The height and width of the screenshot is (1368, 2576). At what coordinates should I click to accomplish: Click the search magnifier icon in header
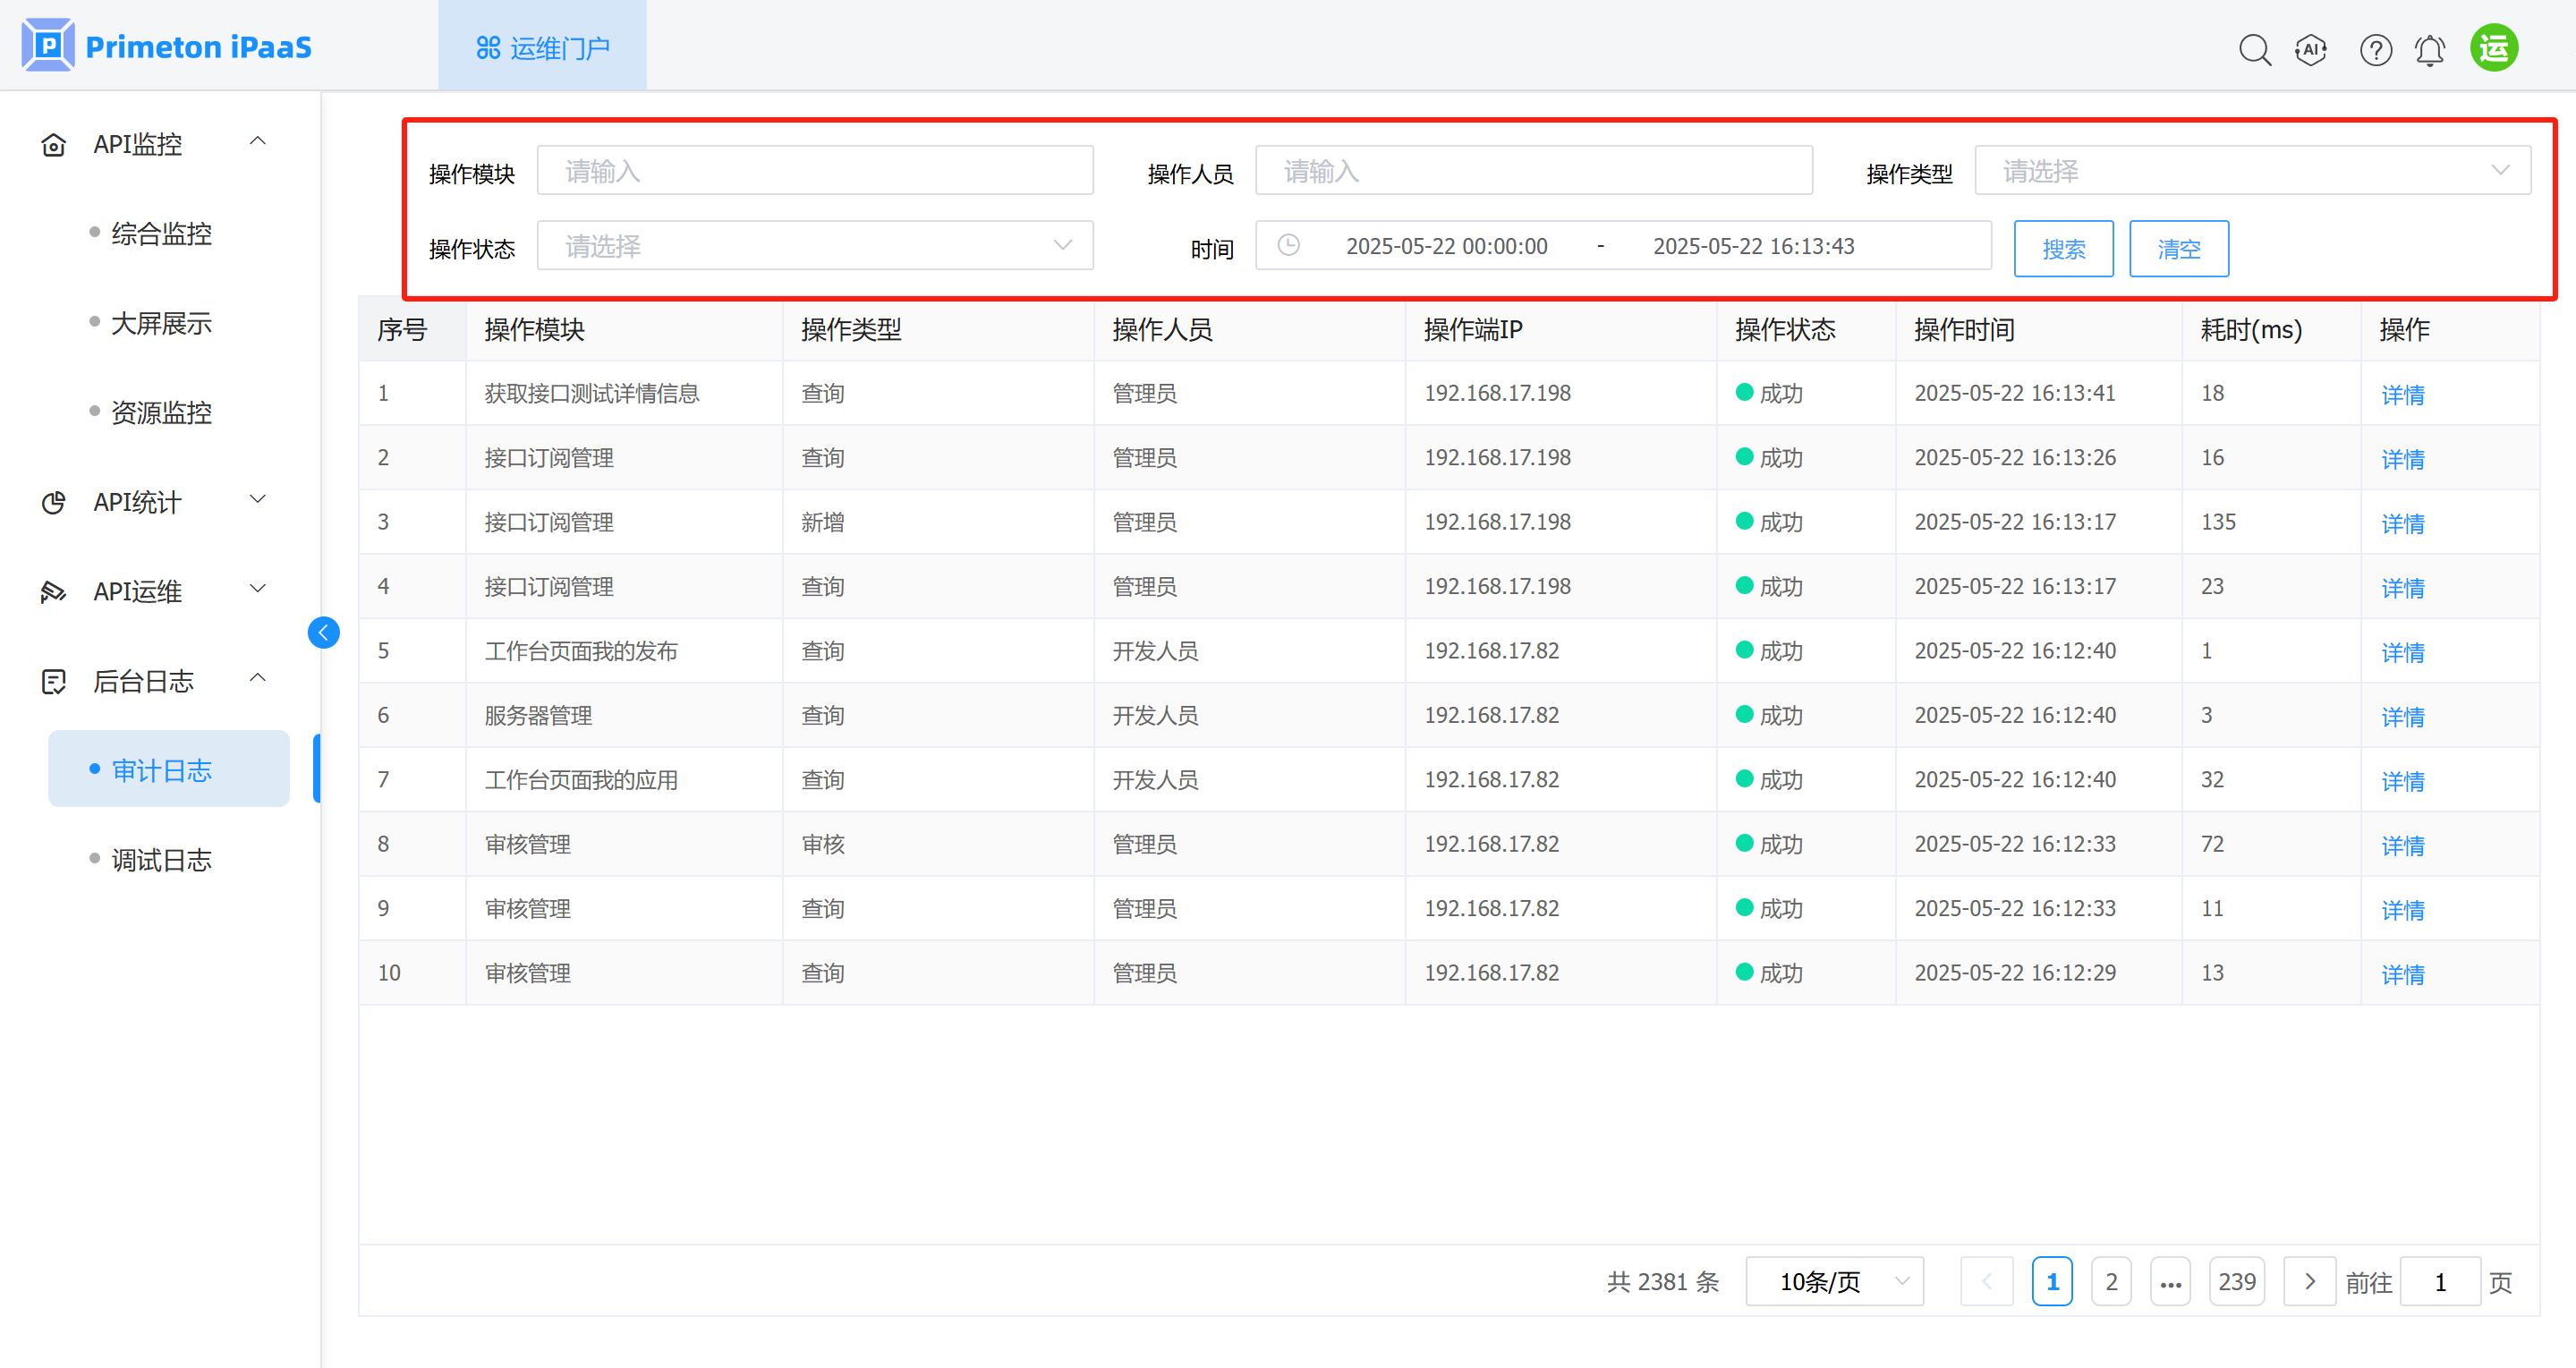coord(2254,49)
